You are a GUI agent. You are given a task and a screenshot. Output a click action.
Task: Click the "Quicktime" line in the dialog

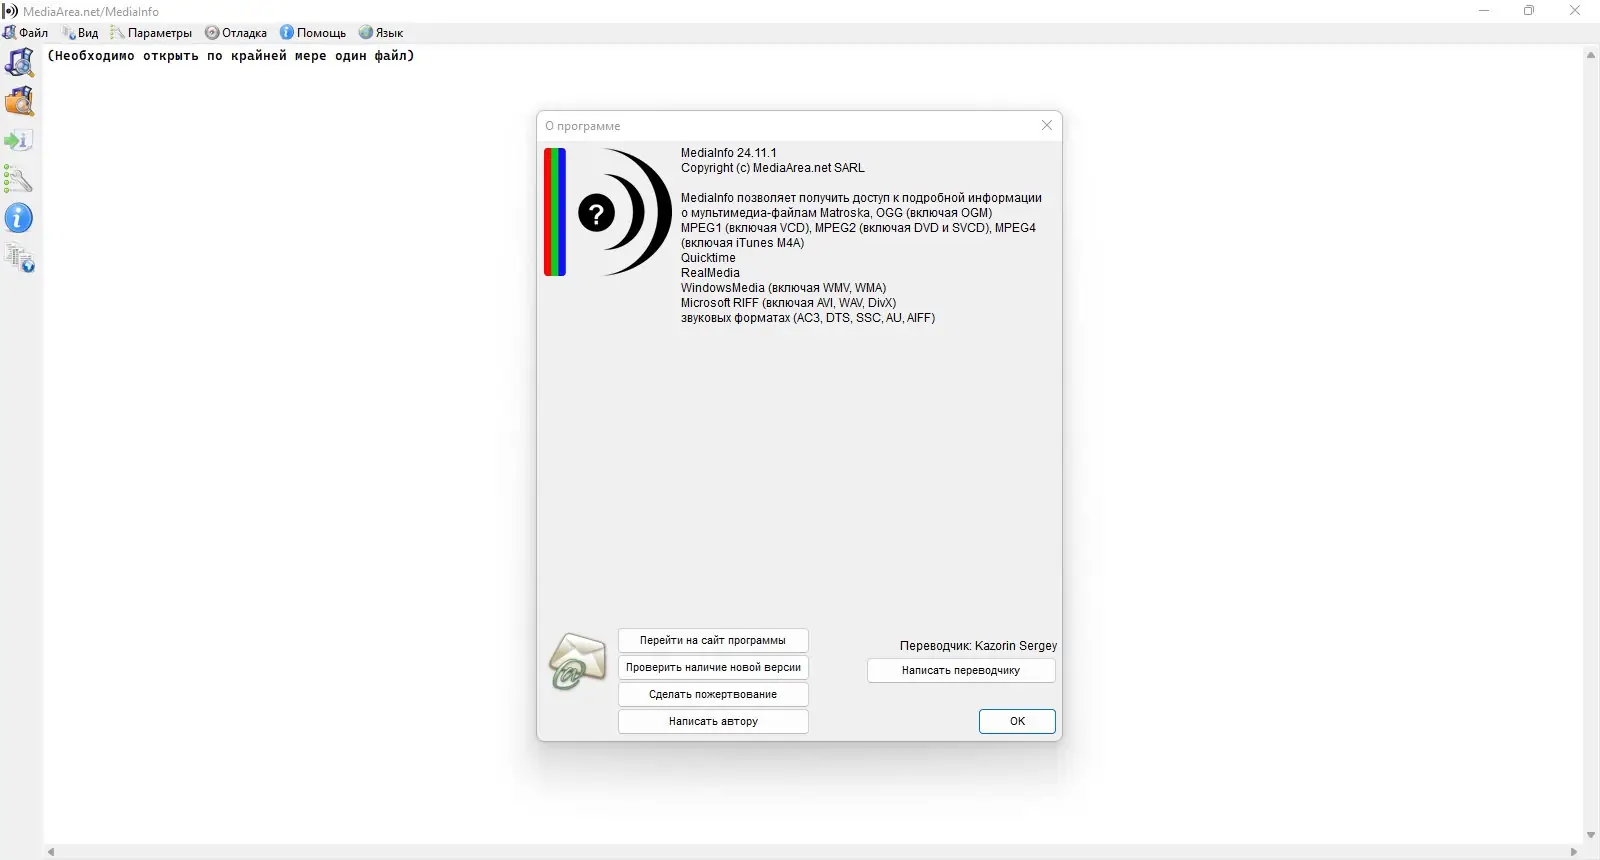point(708,258)
